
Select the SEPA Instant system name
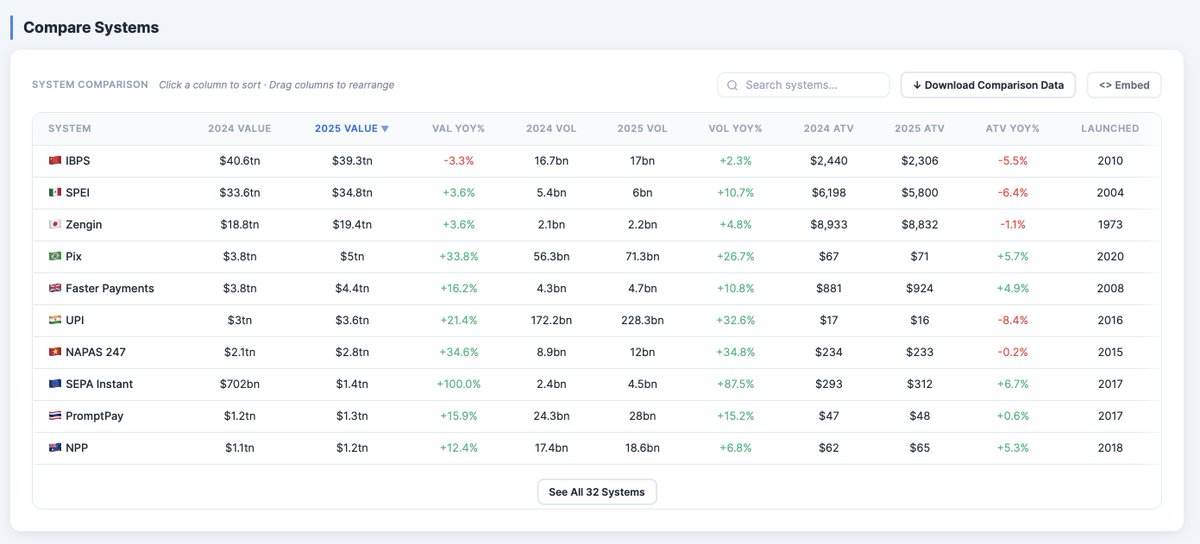[99, 385]
